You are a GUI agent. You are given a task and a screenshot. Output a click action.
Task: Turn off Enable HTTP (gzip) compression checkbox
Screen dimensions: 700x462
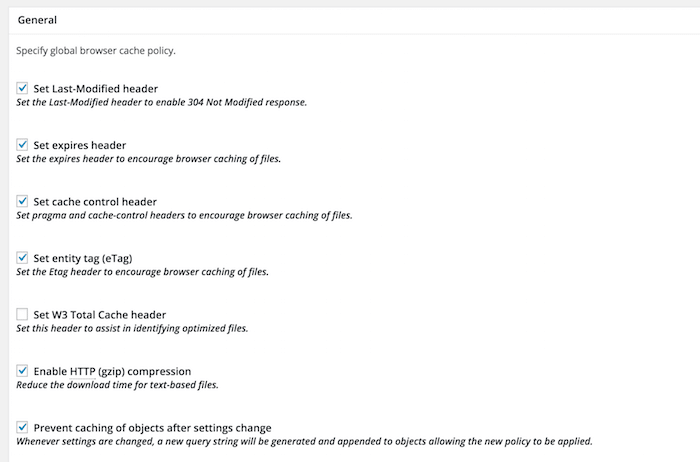(22, 371)
